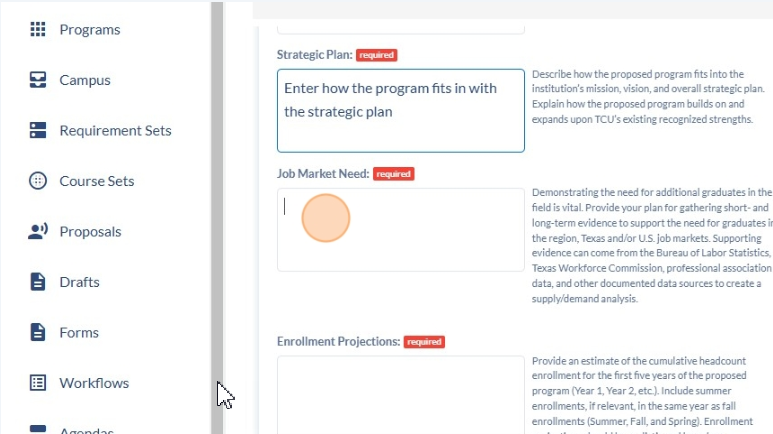Open the Drafts document icon
Image resolution: width=773 pixels, height=434 pixels.
click(x=38, y=282)
